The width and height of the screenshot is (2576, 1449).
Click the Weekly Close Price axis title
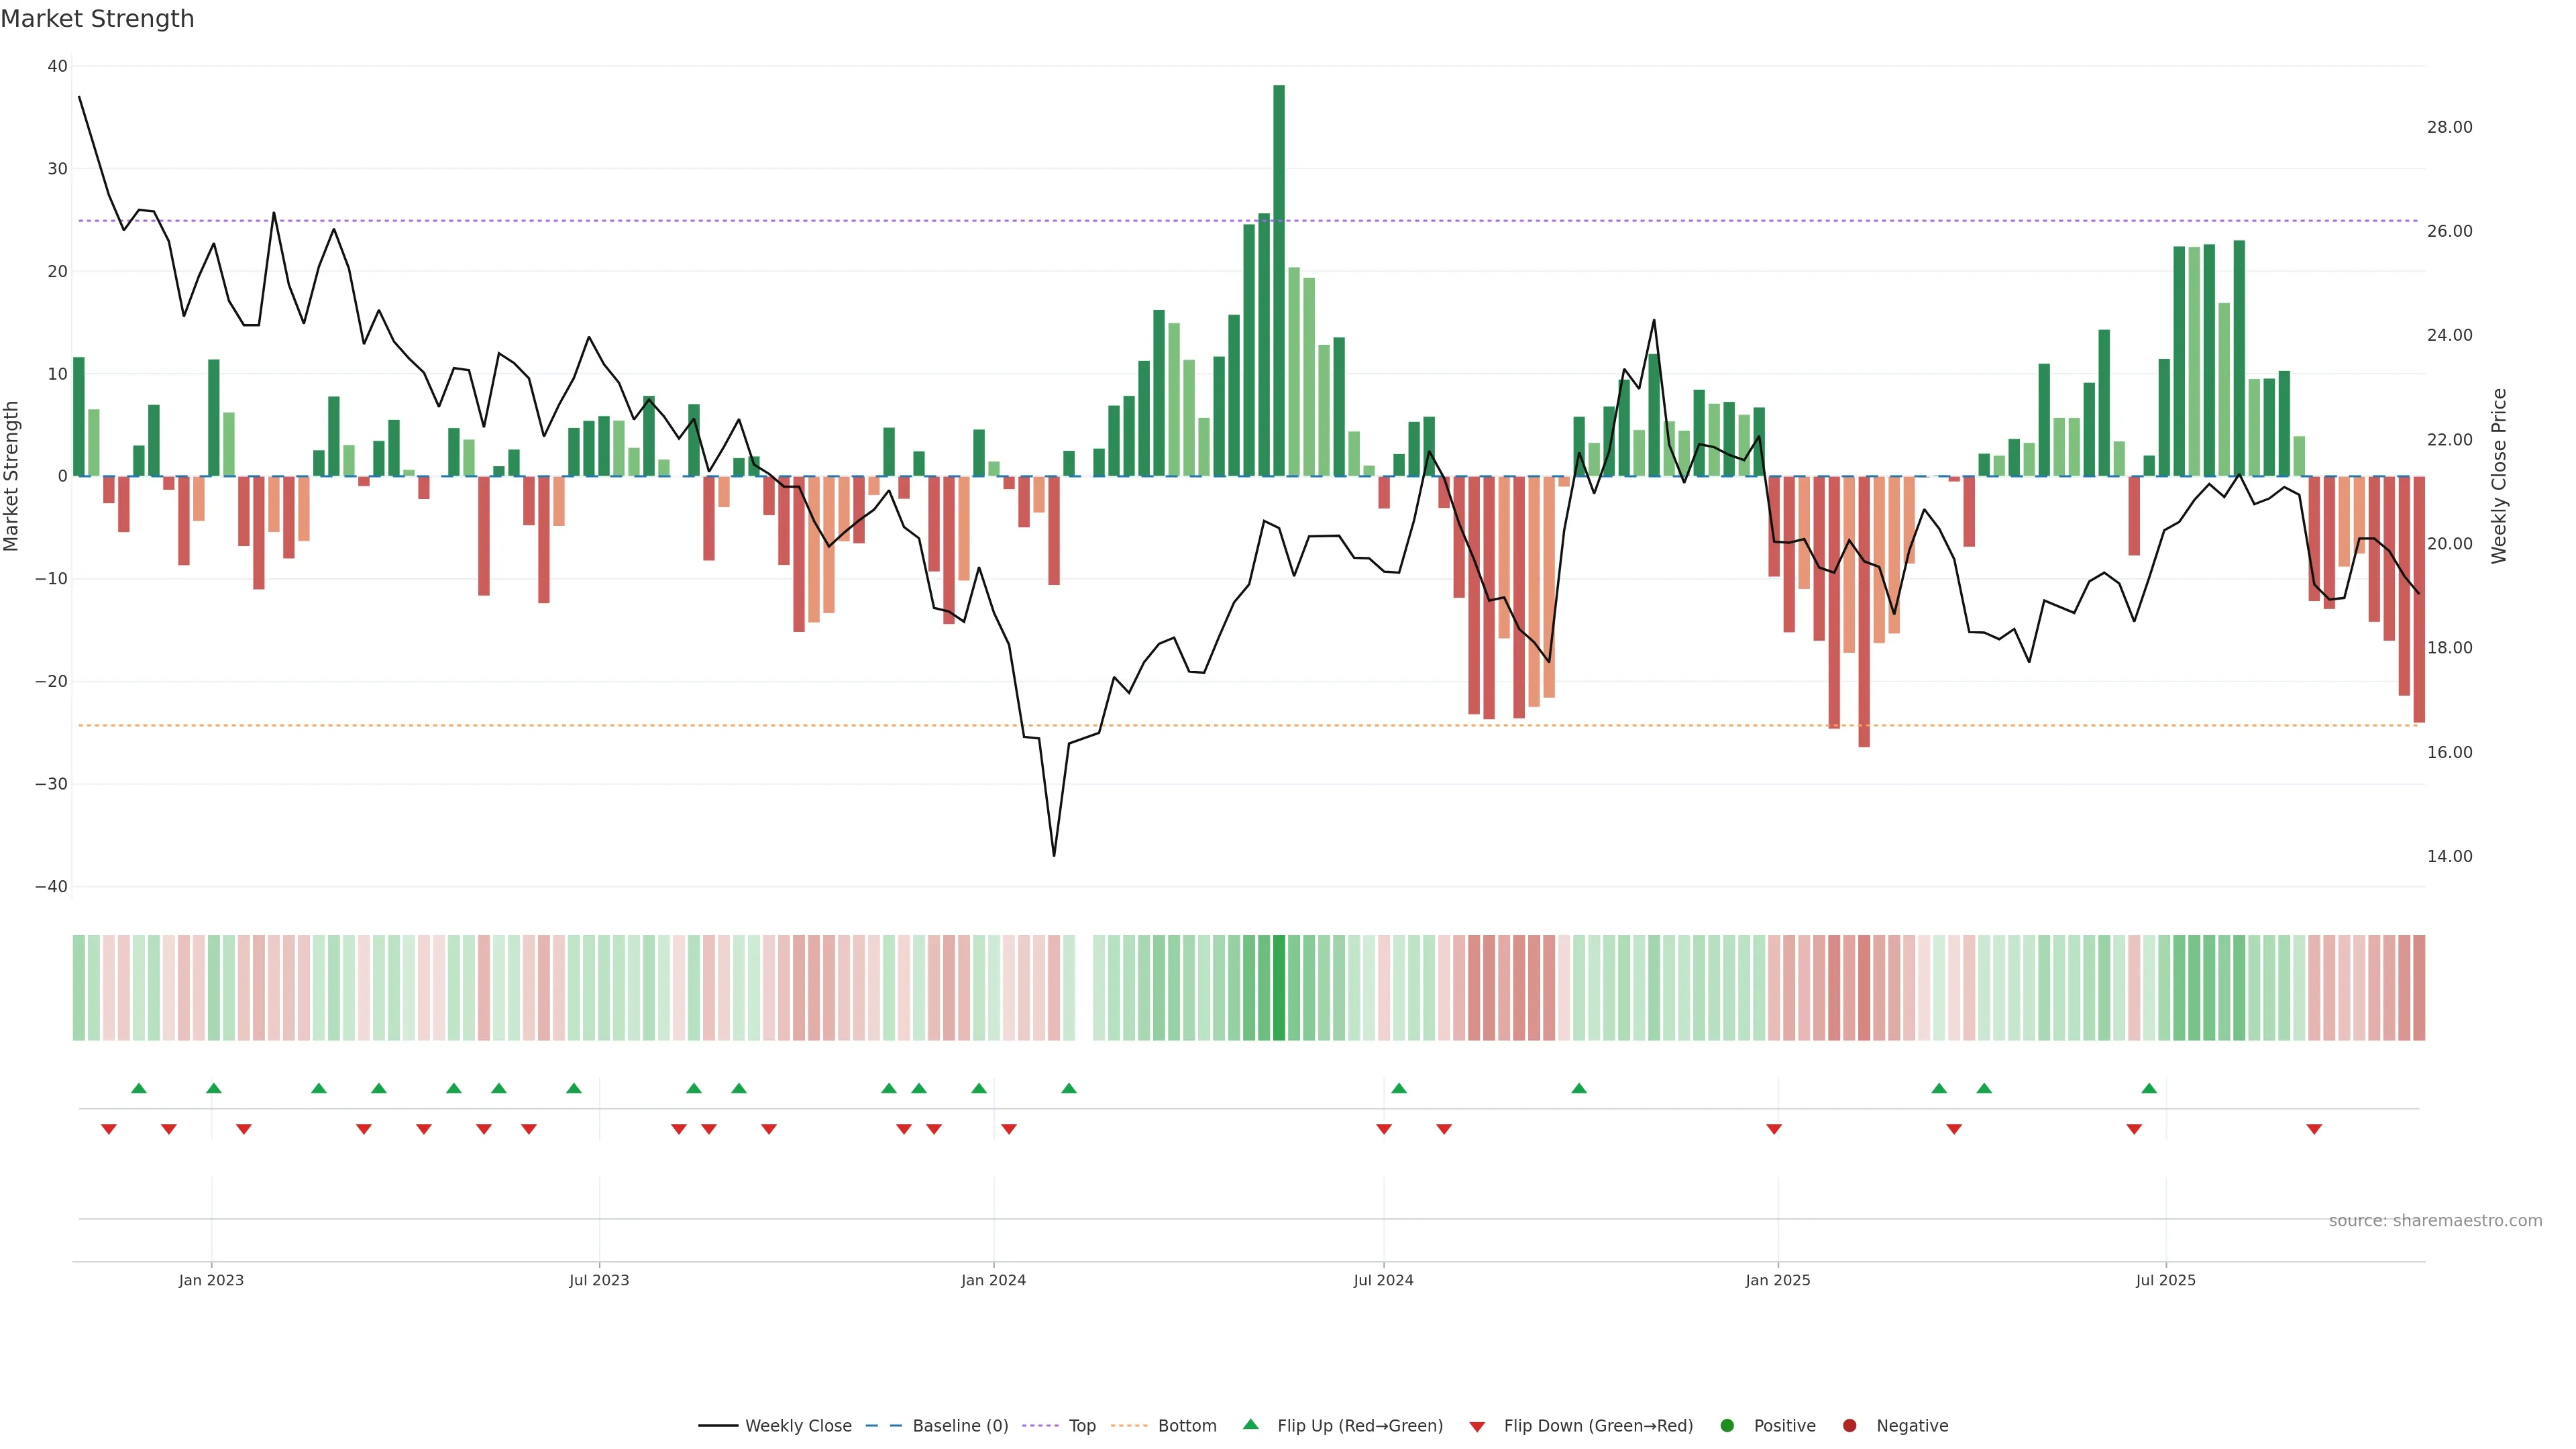(x=2499, y=476)
